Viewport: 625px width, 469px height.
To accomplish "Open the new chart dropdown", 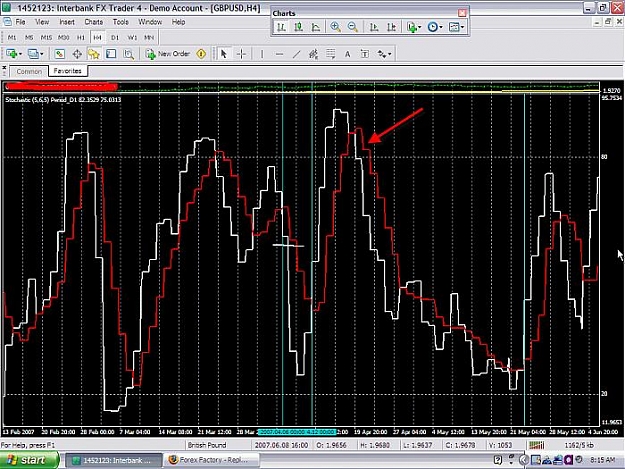I will point(14,54).
